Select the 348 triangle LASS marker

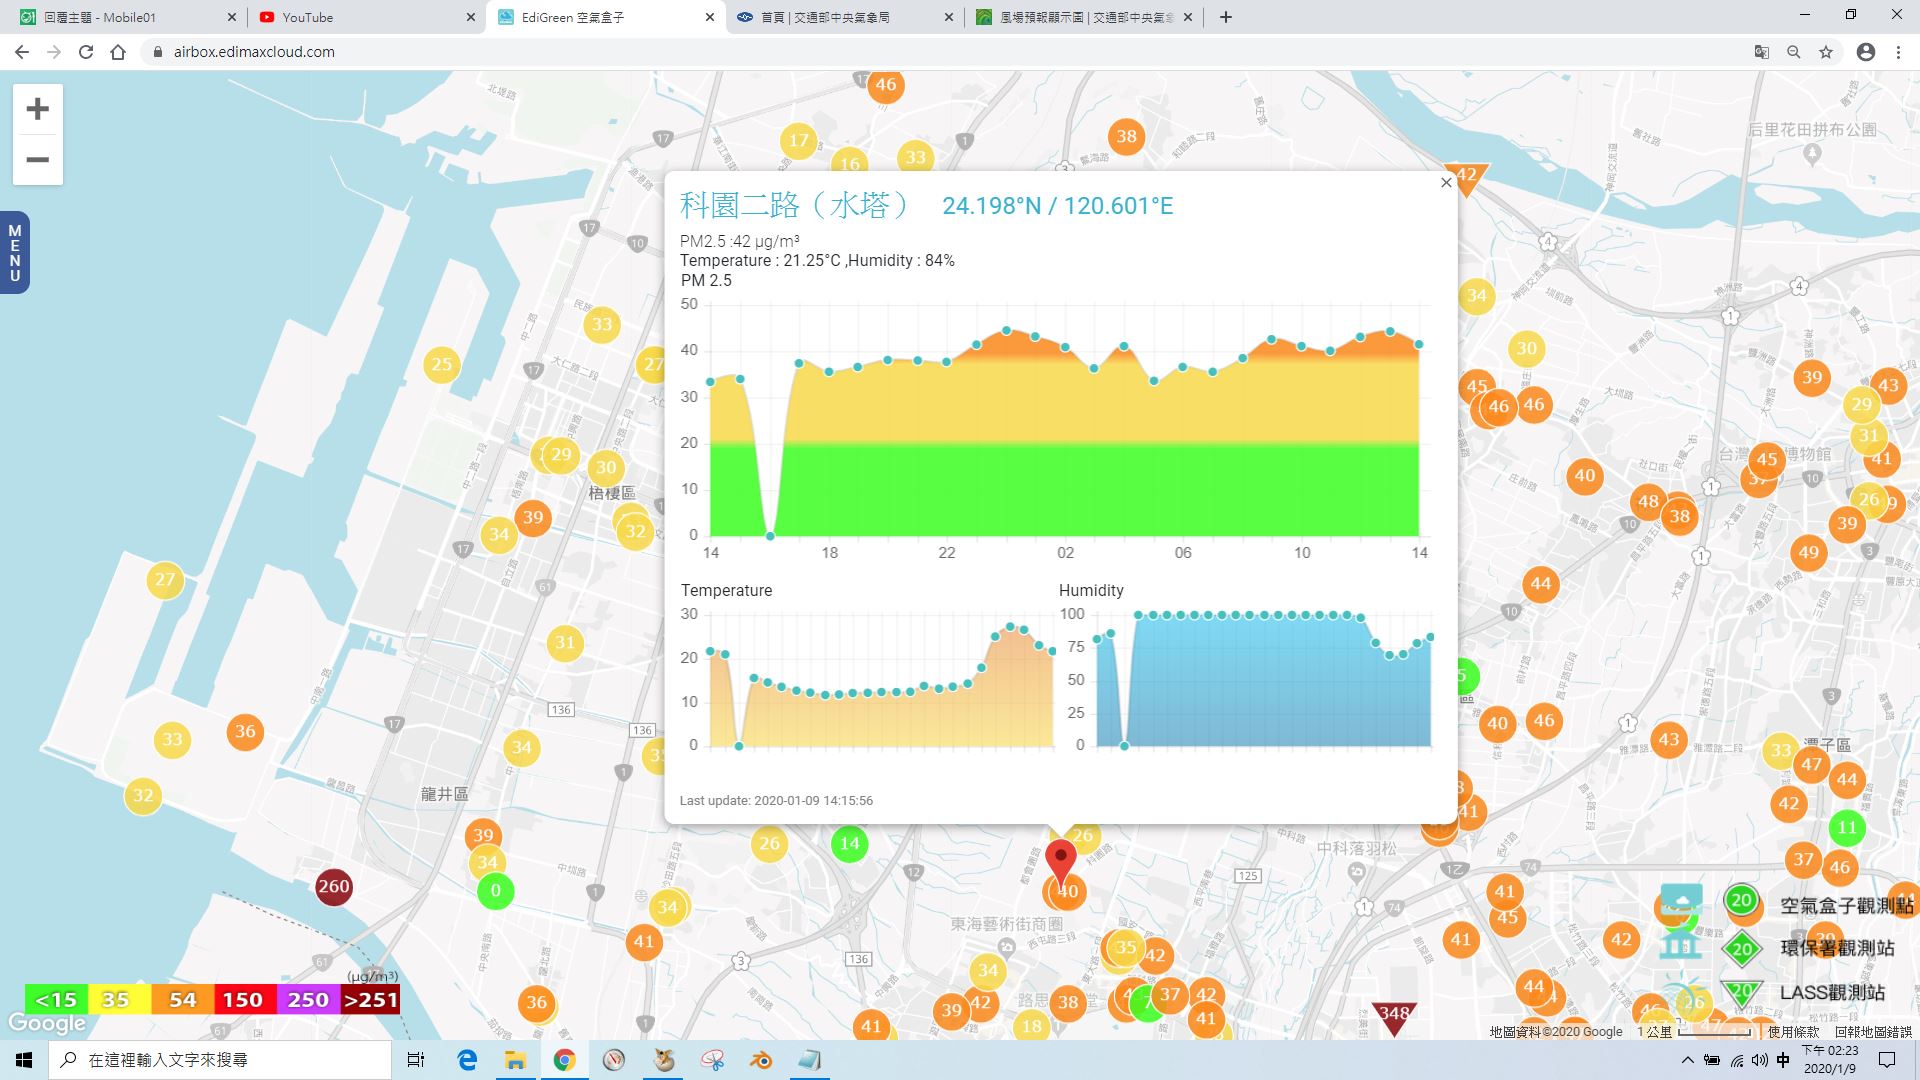tap(1394, 1016)
